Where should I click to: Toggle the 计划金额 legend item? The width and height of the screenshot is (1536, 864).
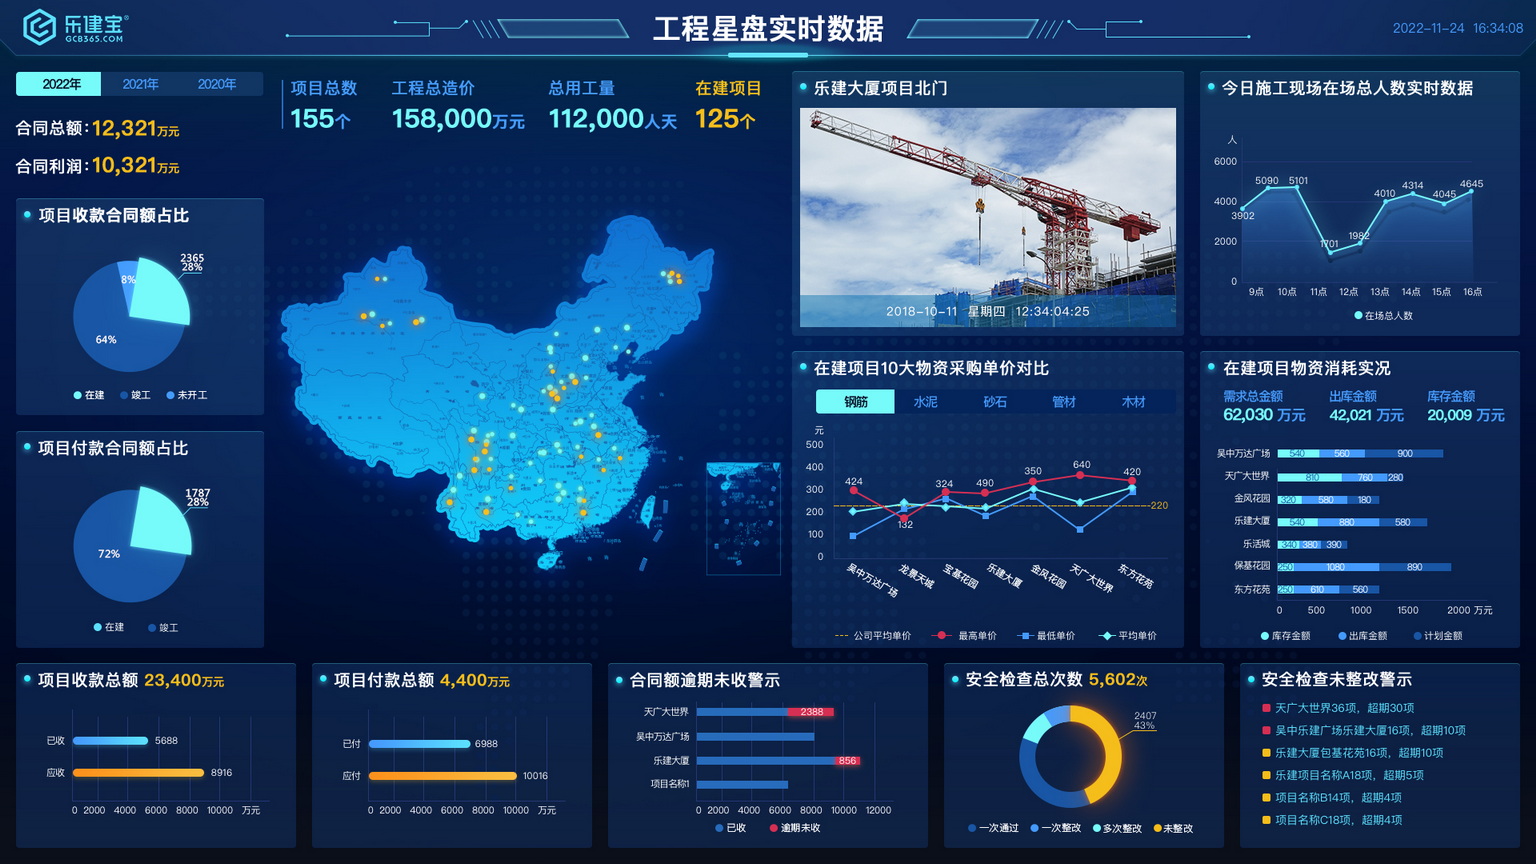(1438, 636)
